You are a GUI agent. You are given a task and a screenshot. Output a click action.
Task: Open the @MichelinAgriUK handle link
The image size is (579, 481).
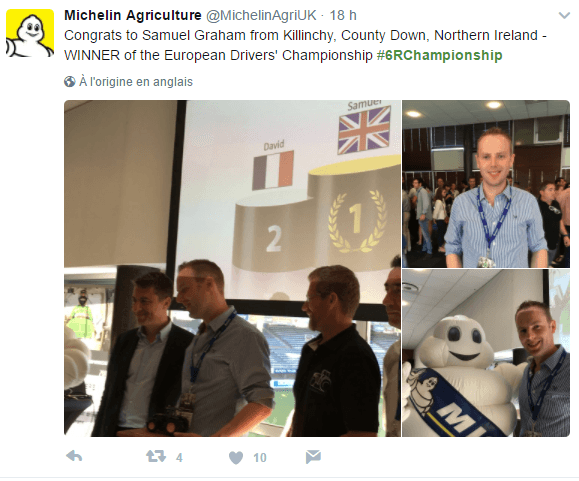[261, 16]
